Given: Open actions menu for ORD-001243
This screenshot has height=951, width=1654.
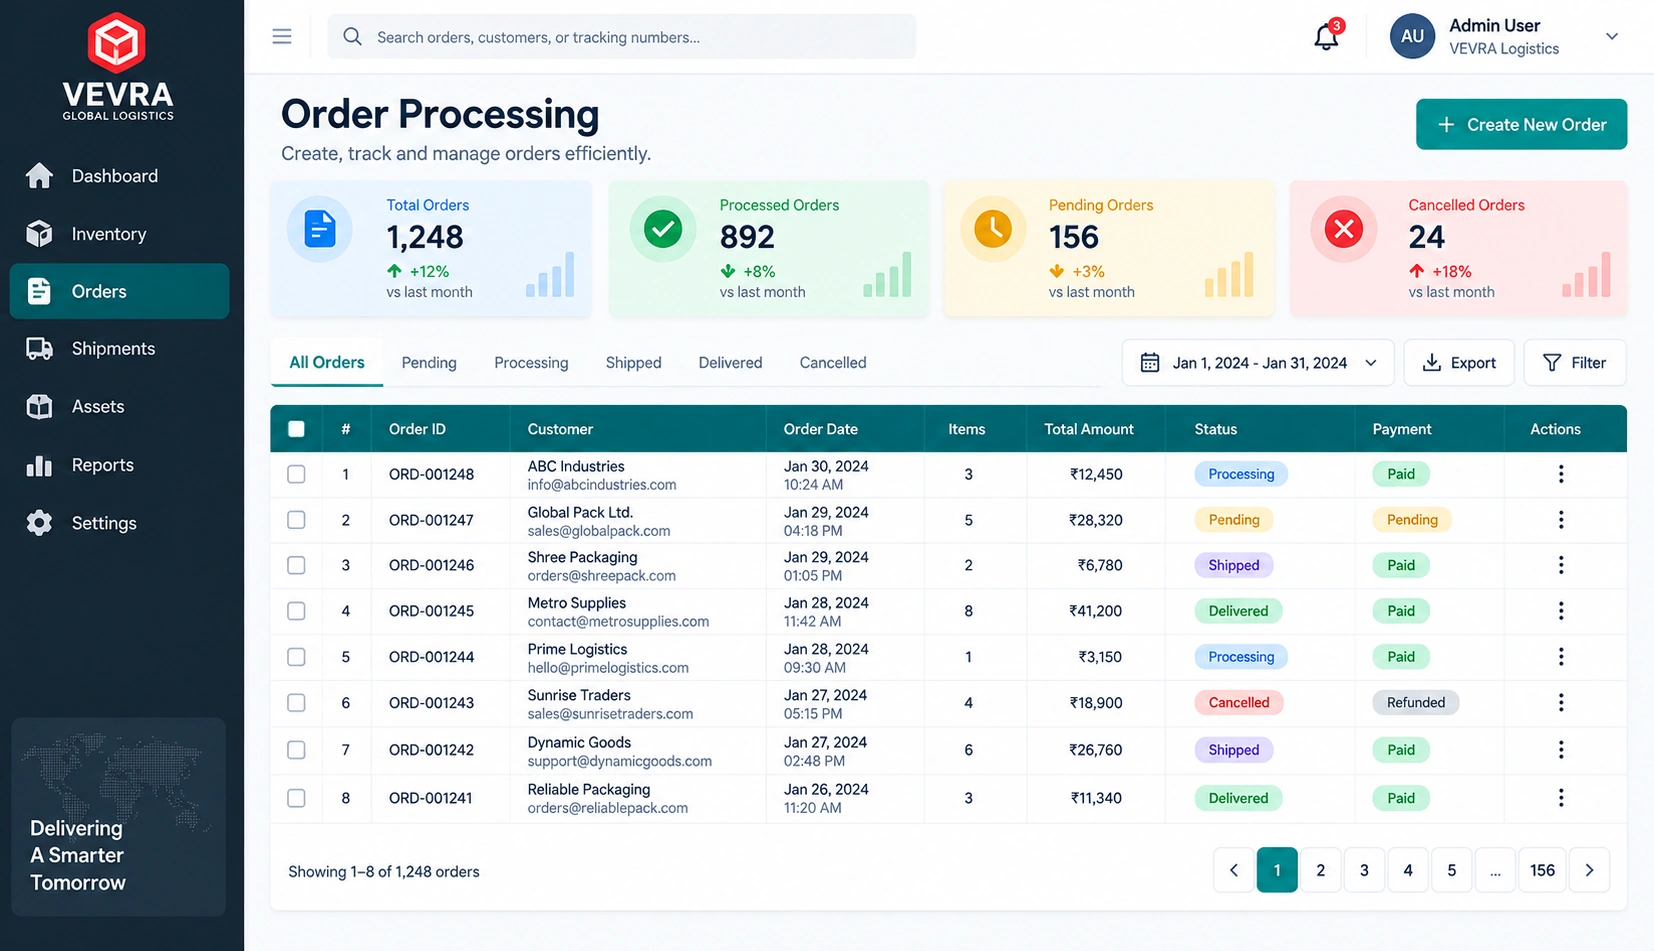Looking at the screenshot, I should click(x=1560, y=703).
